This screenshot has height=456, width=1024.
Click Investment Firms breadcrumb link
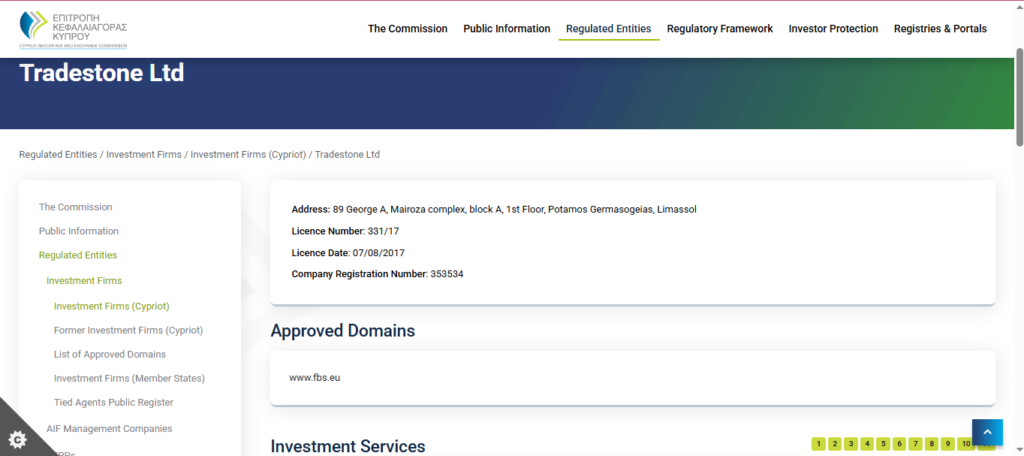tap(144, 155)
